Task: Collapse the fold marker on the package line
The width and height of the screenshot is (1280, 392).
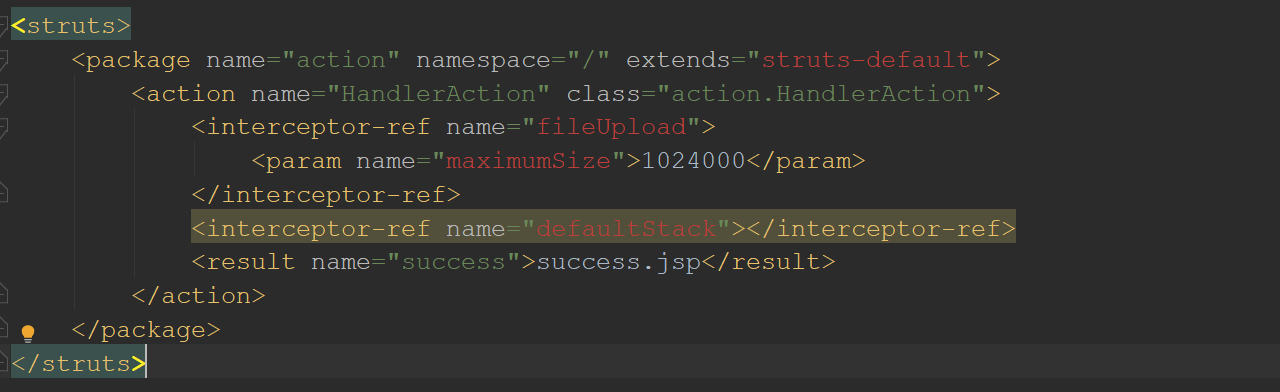Action: click(3, 60)
